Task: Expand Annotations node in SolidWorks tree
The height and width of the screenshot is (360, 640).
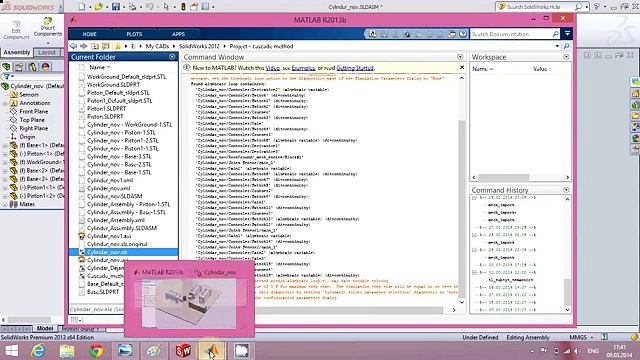Action: click(x=5, y=103)
